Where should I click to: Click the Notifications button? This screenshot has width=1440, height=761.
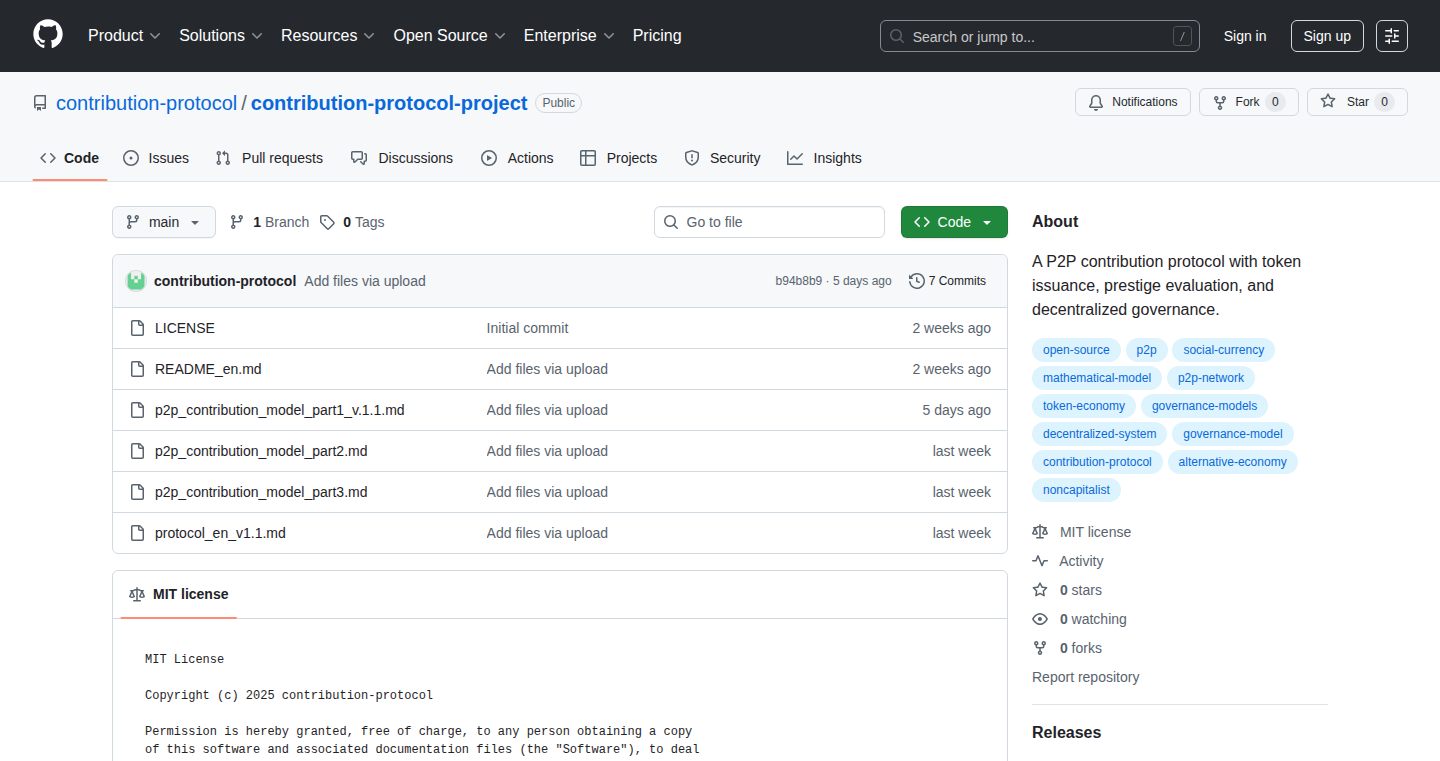[1133, 102]
